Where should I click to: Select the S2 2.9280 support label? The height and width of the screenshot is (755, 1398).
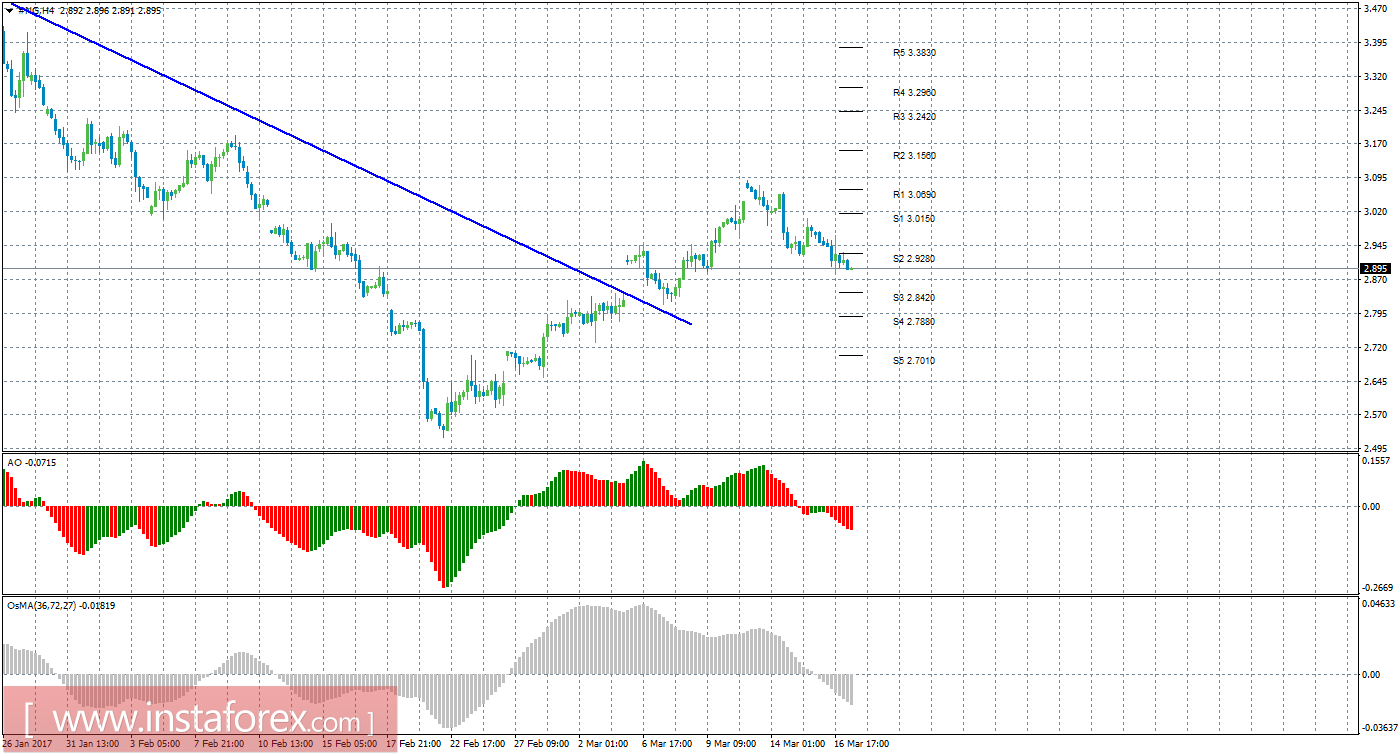coord(914,258)
